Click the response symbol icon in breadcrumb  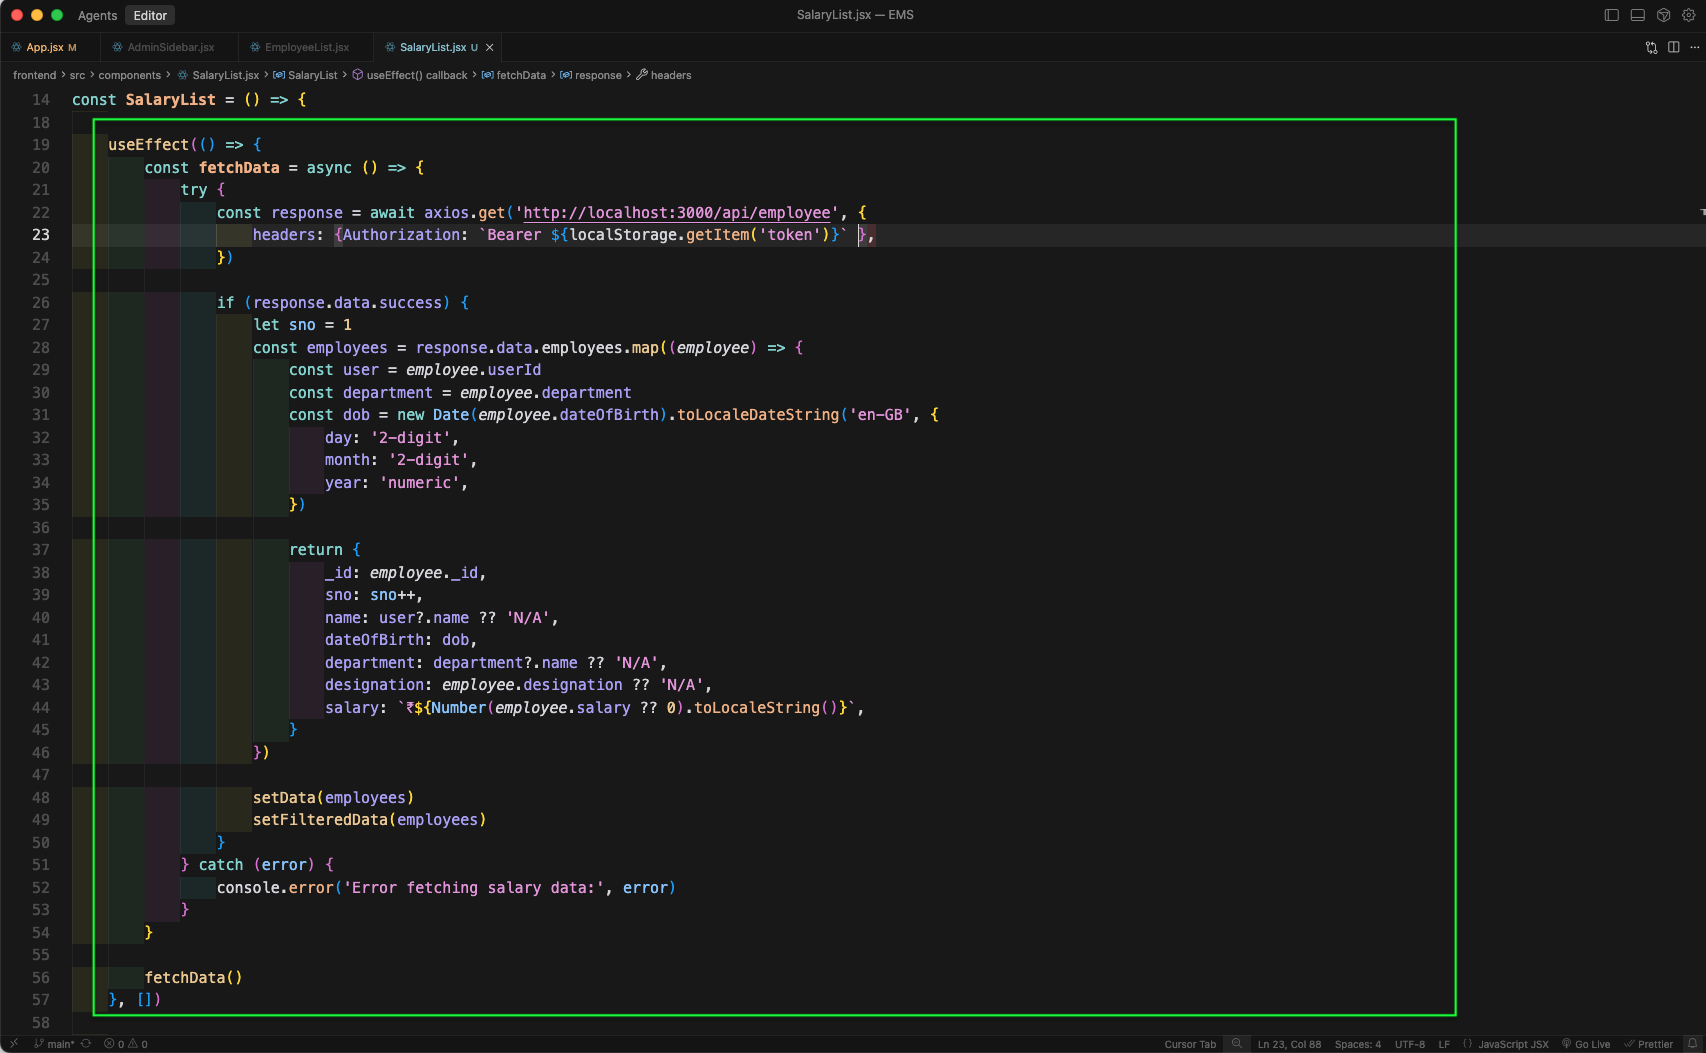566,75
